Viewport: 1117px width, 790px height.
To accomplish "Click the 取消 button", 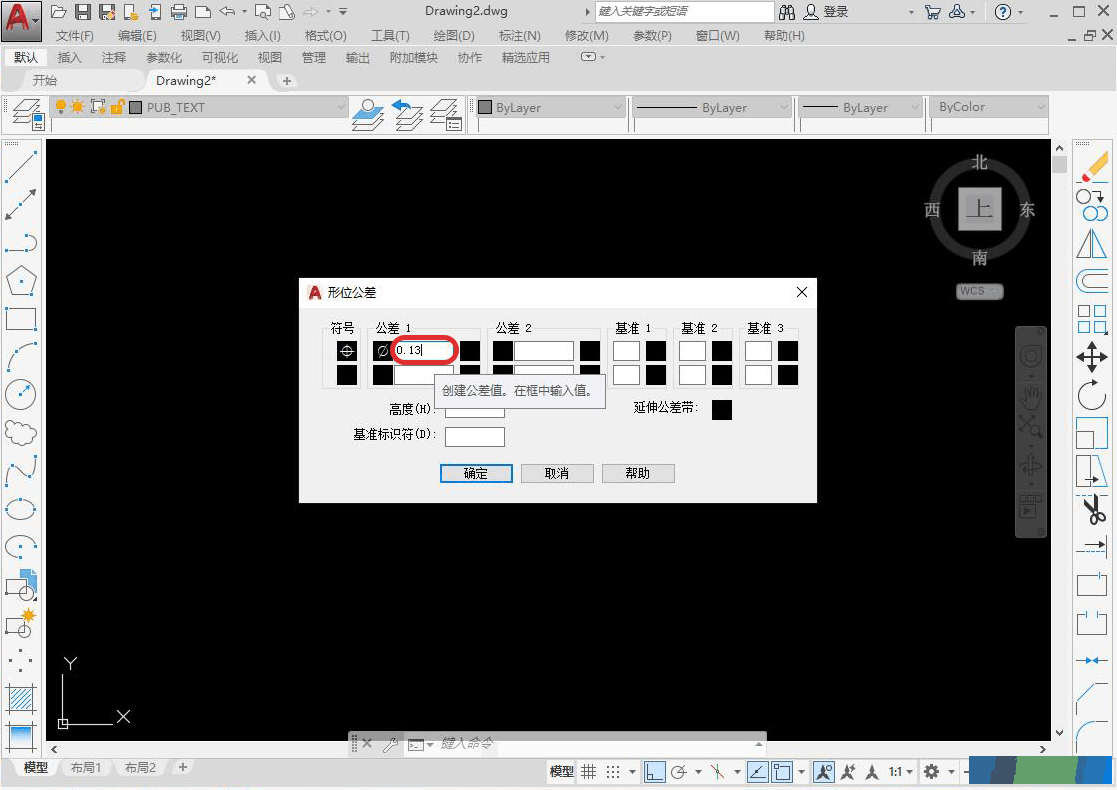I will coord(557,473).
